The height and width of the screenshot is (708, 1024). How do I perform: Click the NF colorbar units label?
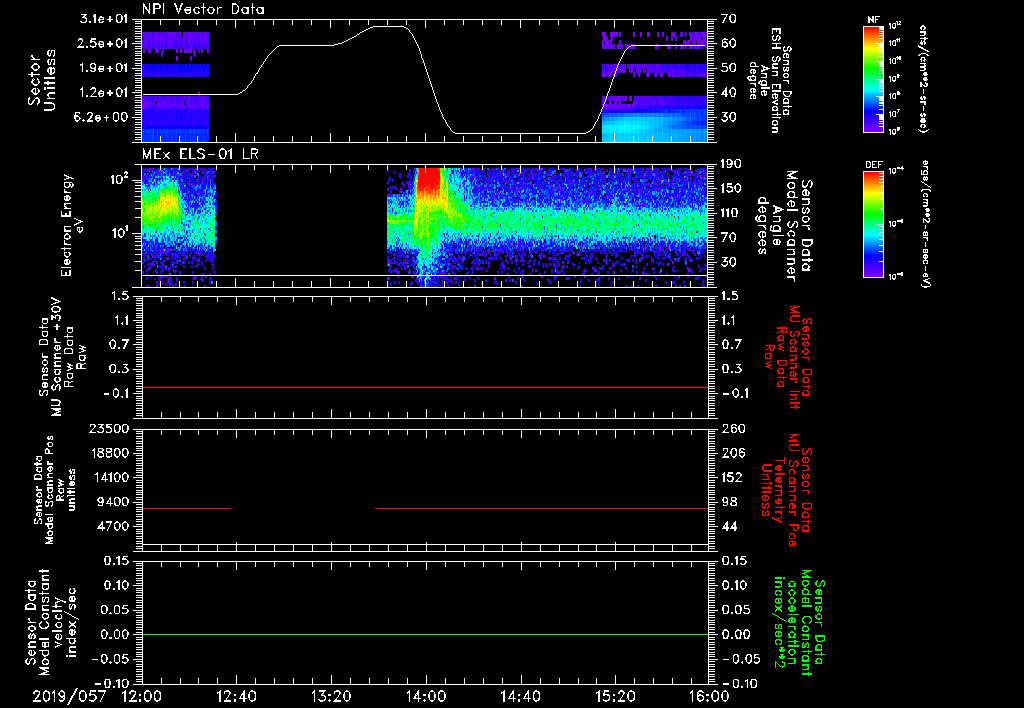923,78
